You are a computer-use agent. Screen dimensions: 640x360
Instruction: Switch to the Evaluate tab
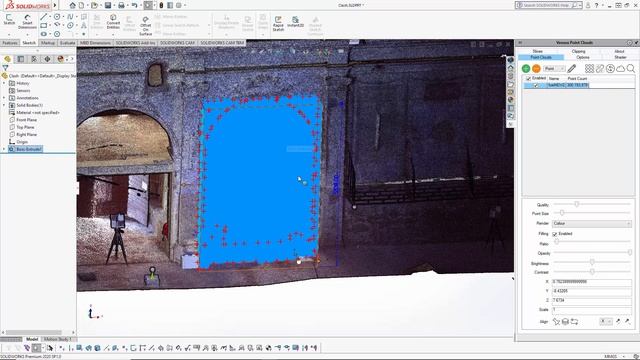pos(67,43)
